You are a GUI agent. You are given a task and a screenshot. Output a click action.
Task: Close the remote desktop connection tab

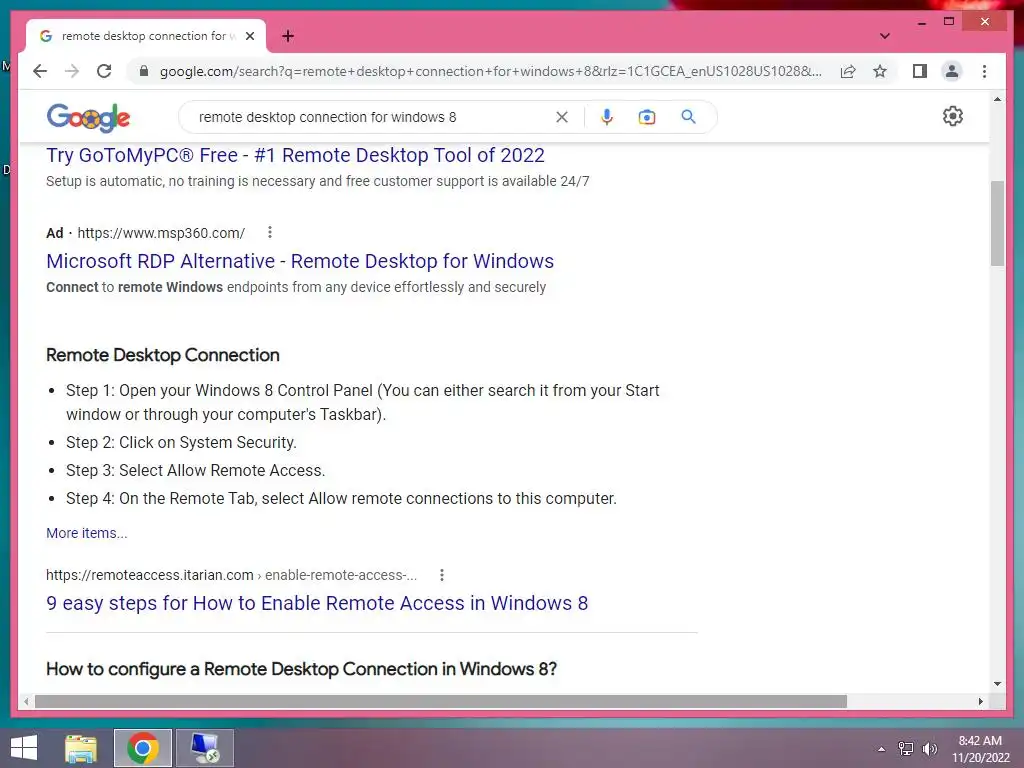[249, 36]
